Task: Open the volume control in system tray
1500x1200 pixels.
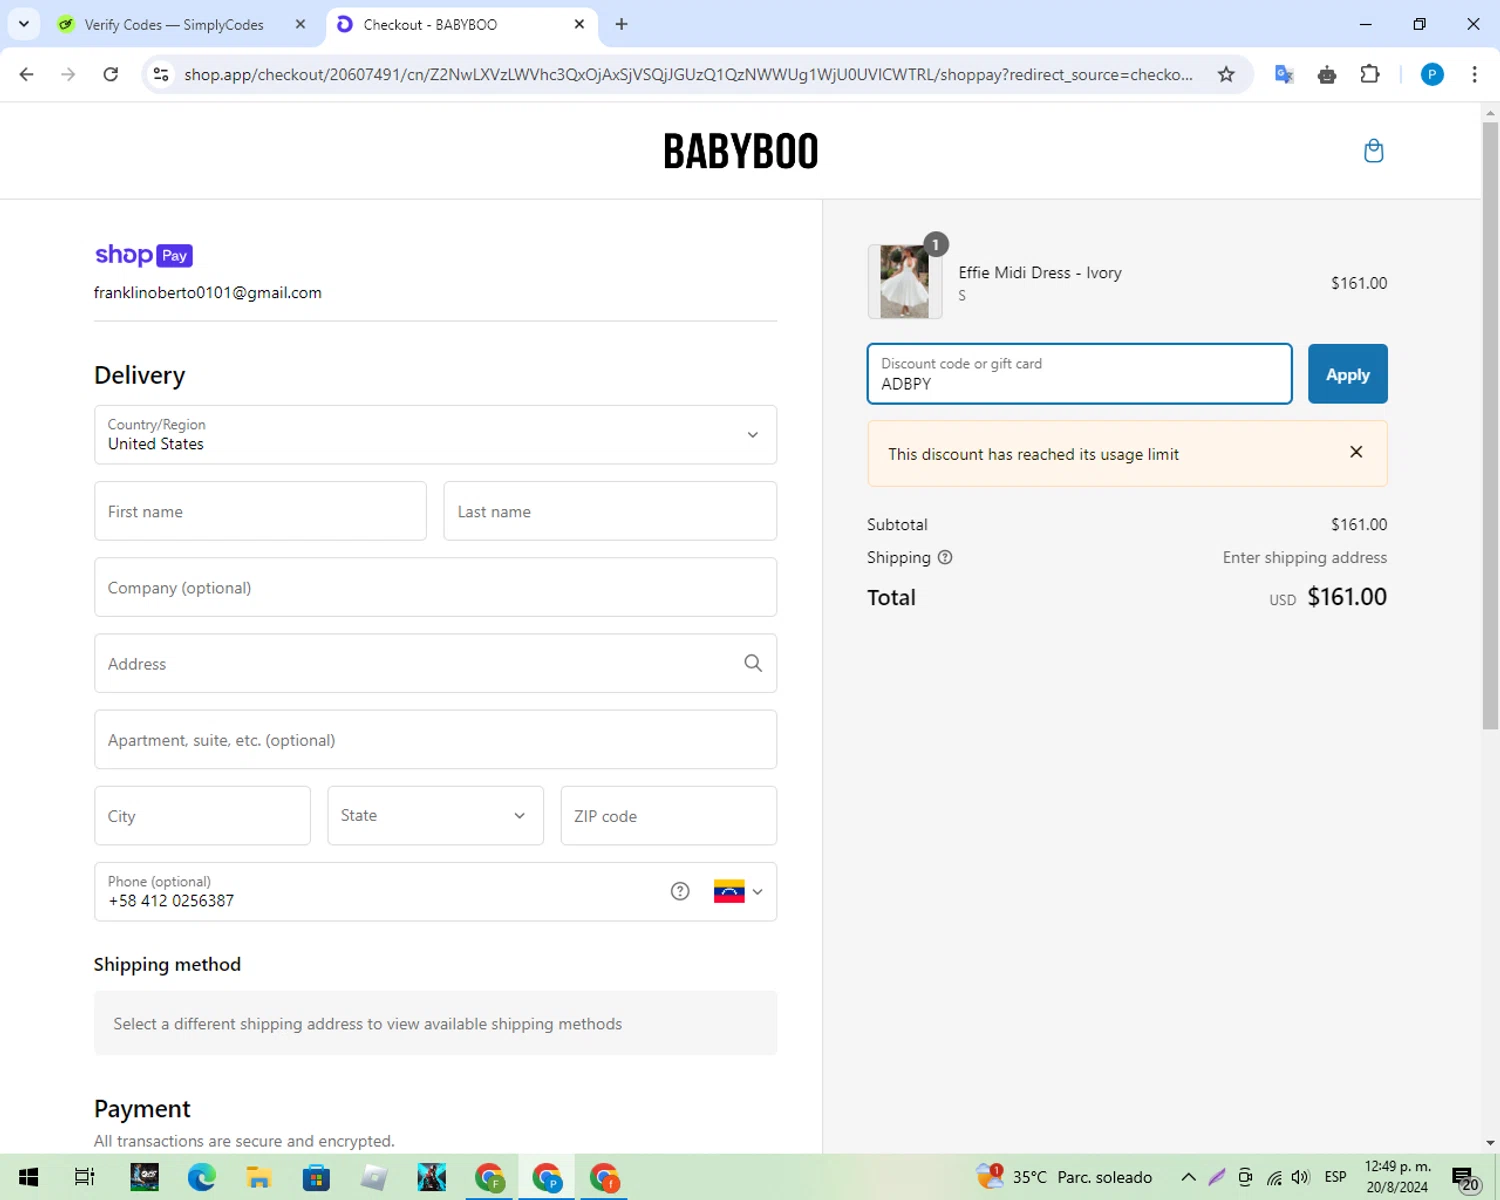Action: 1301,1177
